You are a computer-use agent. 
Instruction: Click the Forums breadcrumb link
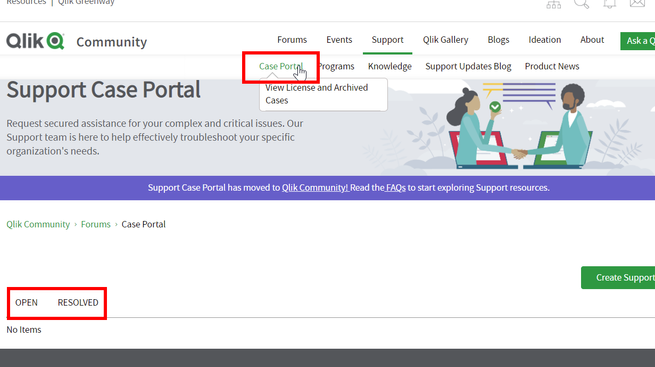coord(96,224)
